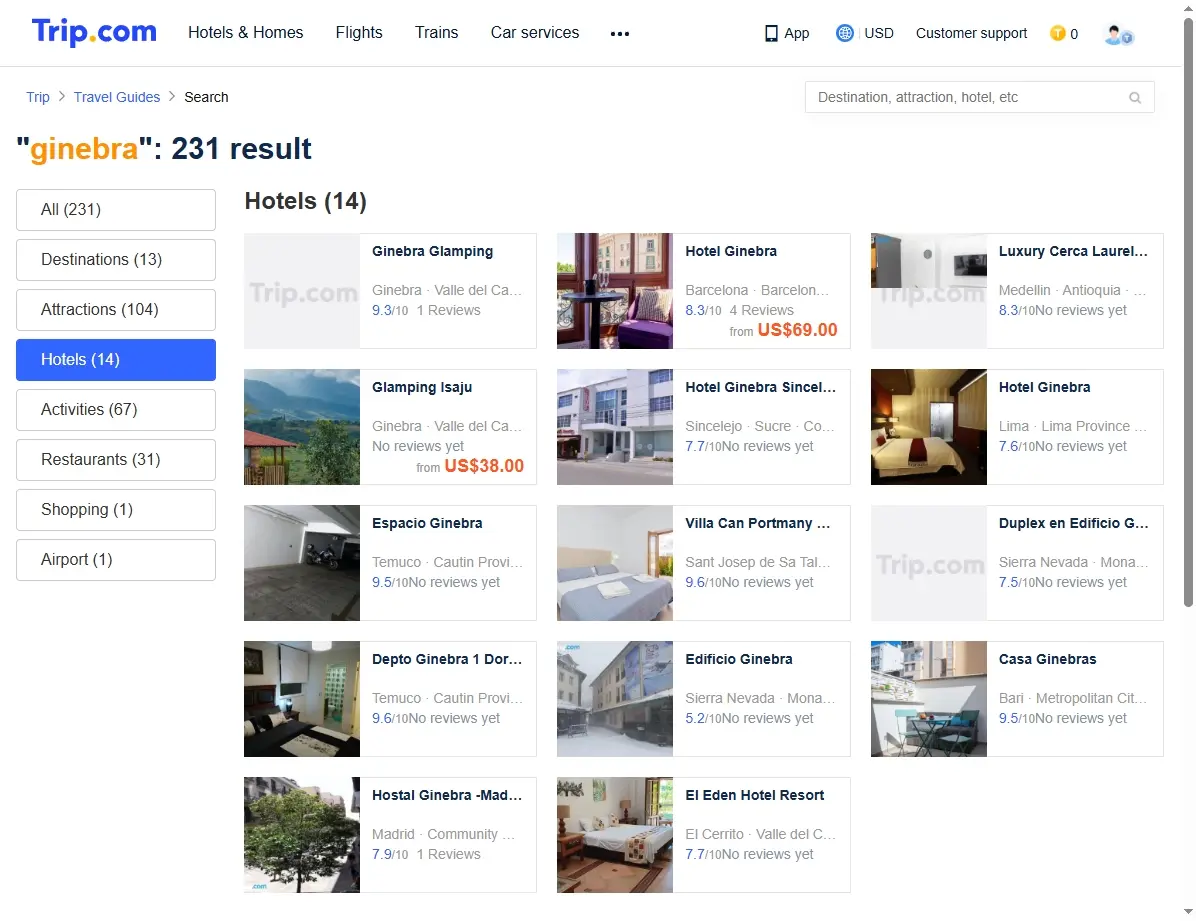Open the Flights menu
The width and height of the screenshot is (1196, 921).
click(358, 33)
